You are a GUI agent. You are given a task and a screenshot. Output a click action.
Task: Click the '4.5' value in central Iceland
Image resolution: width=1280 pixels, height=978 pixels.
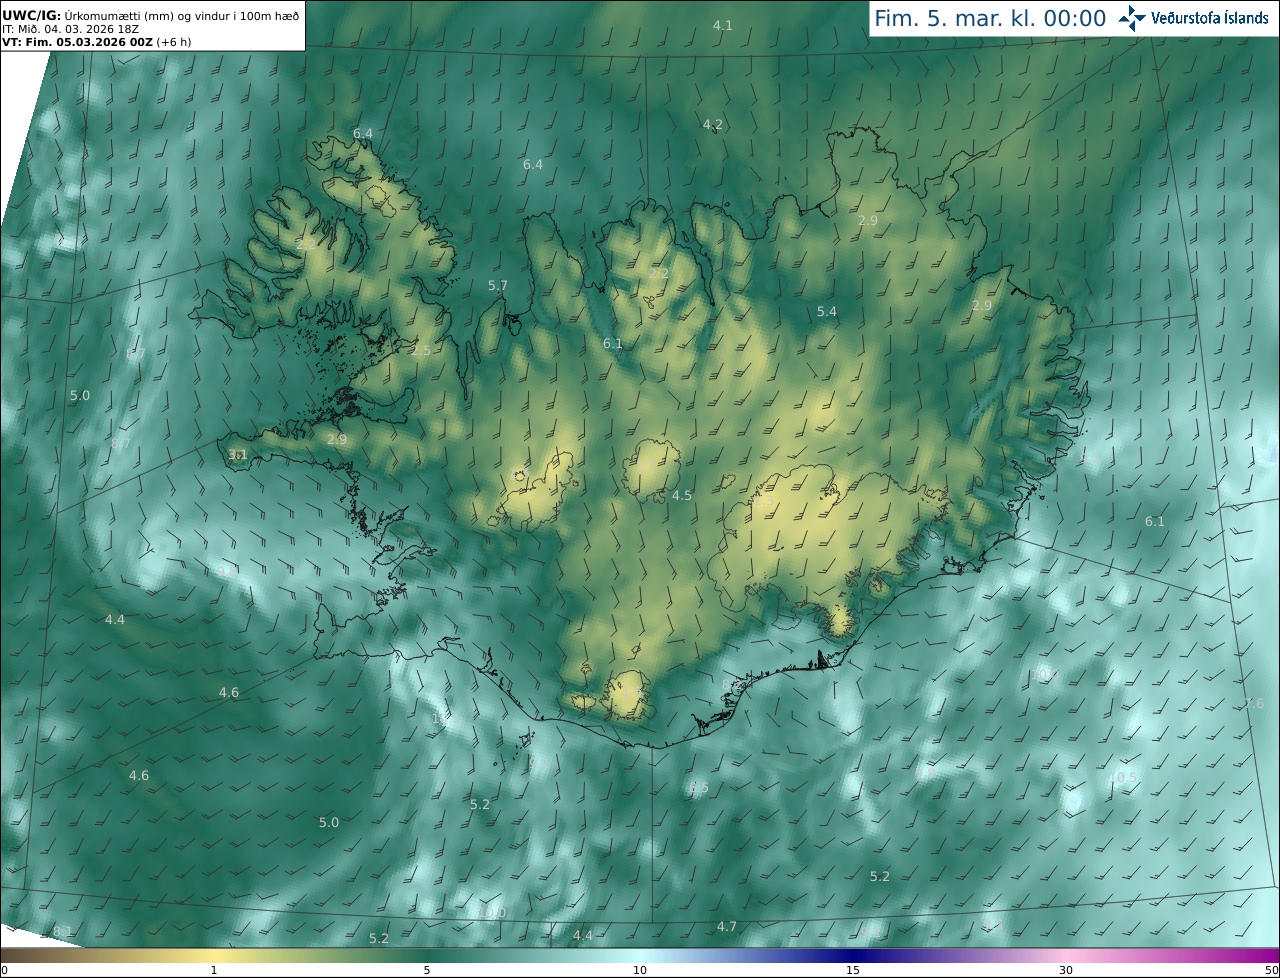(x=682, y=496)
